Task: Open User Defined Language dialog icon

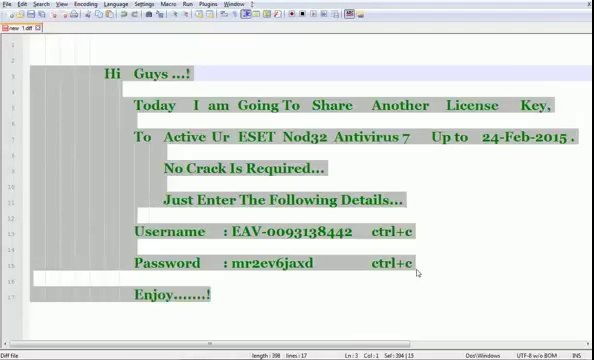Action: 256,14
